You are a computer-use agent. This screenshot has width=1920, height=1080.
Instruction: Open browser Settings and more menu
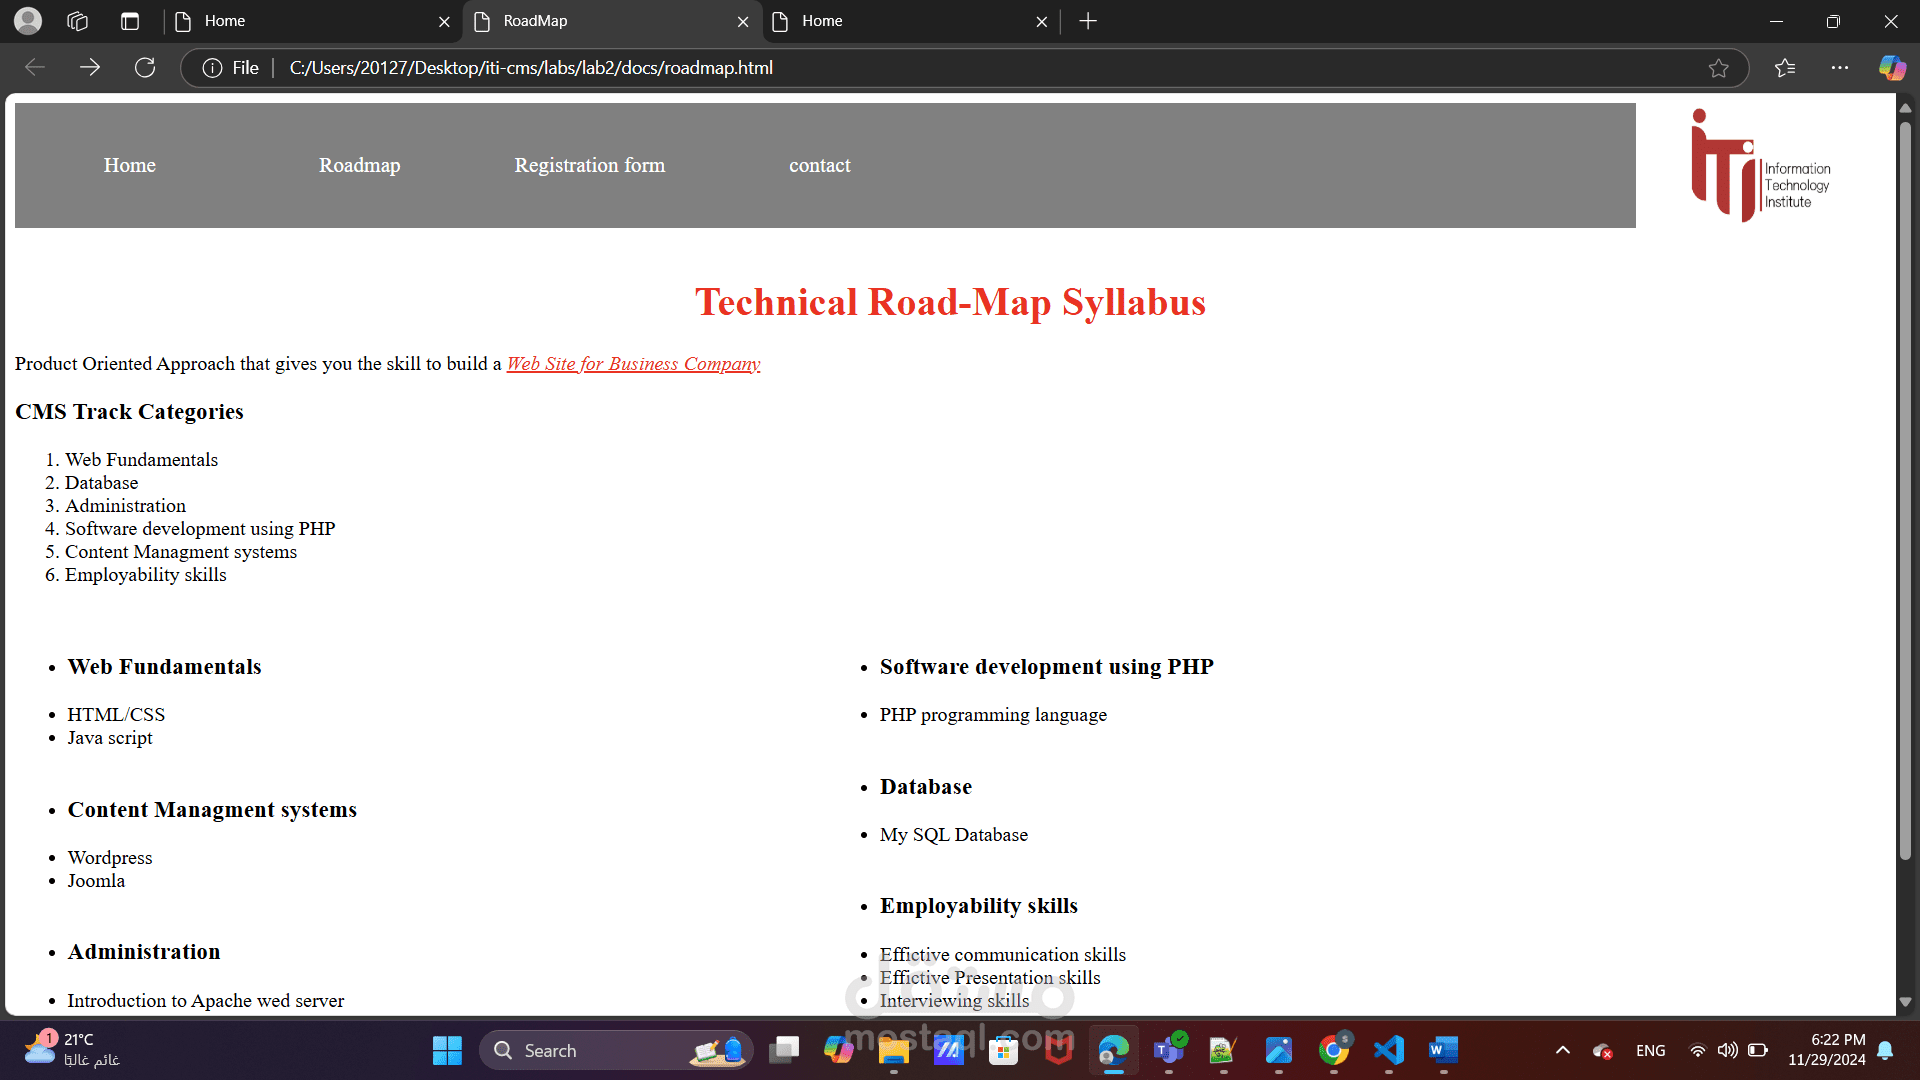tap(1840, 67)
